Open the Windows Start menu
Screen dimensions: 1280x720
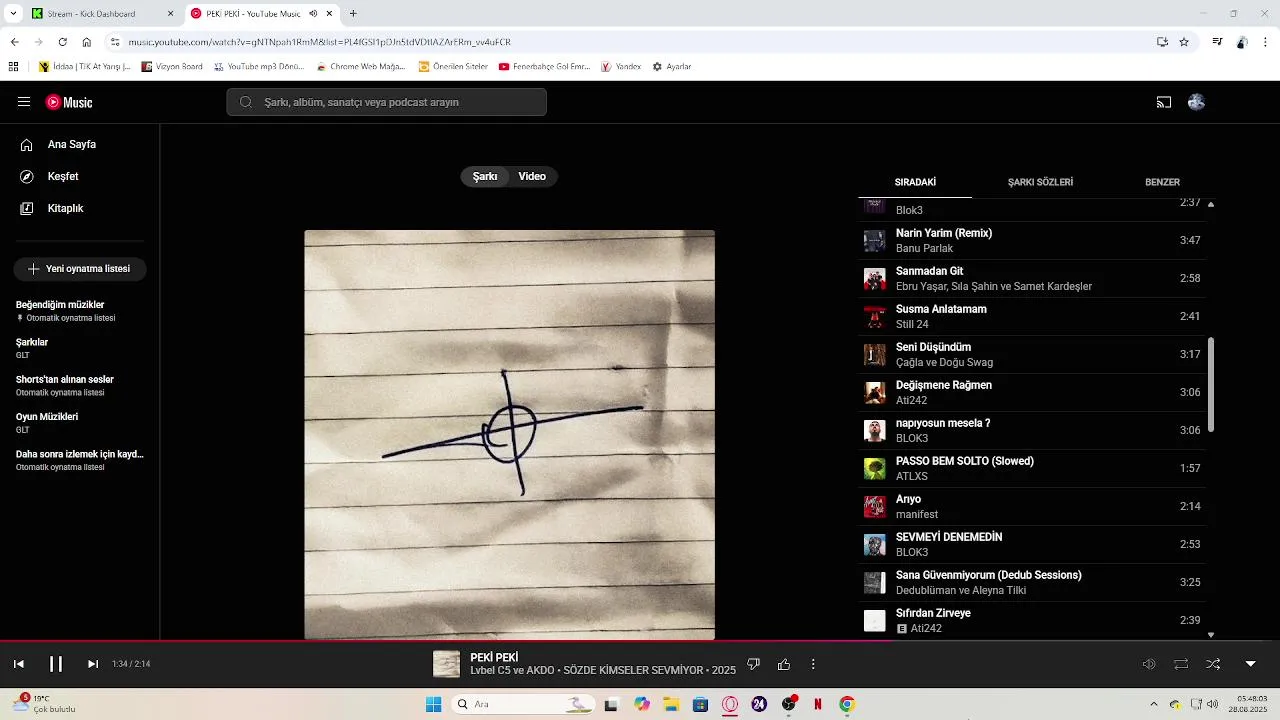tap(433, 704)
